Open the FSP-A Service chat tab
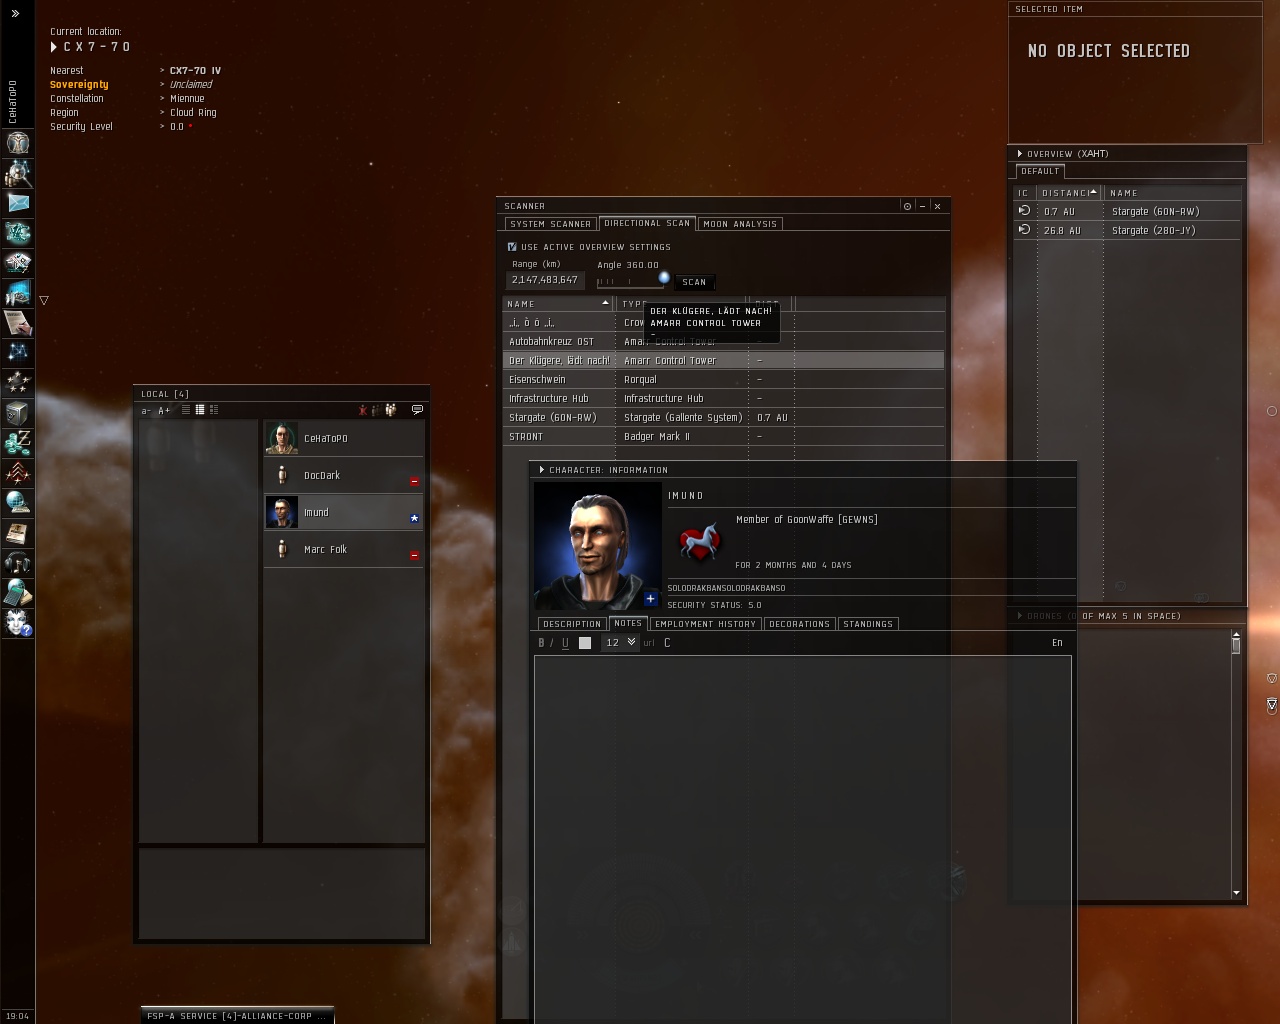This screenshot has width=1280, height=1024. [237, 1016]
